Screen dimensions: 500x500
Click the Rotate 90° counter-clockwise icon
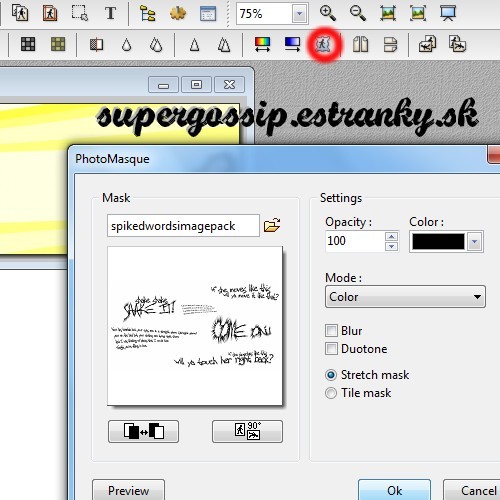point(427,44)
